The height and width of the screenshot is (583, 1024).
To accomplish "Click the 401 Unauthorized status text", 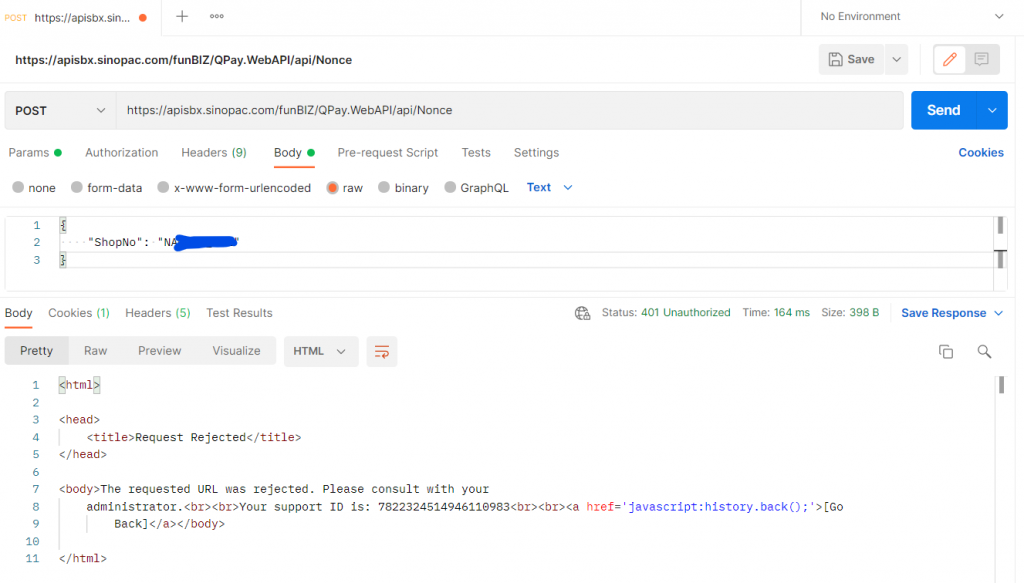I will coord(686,313).
